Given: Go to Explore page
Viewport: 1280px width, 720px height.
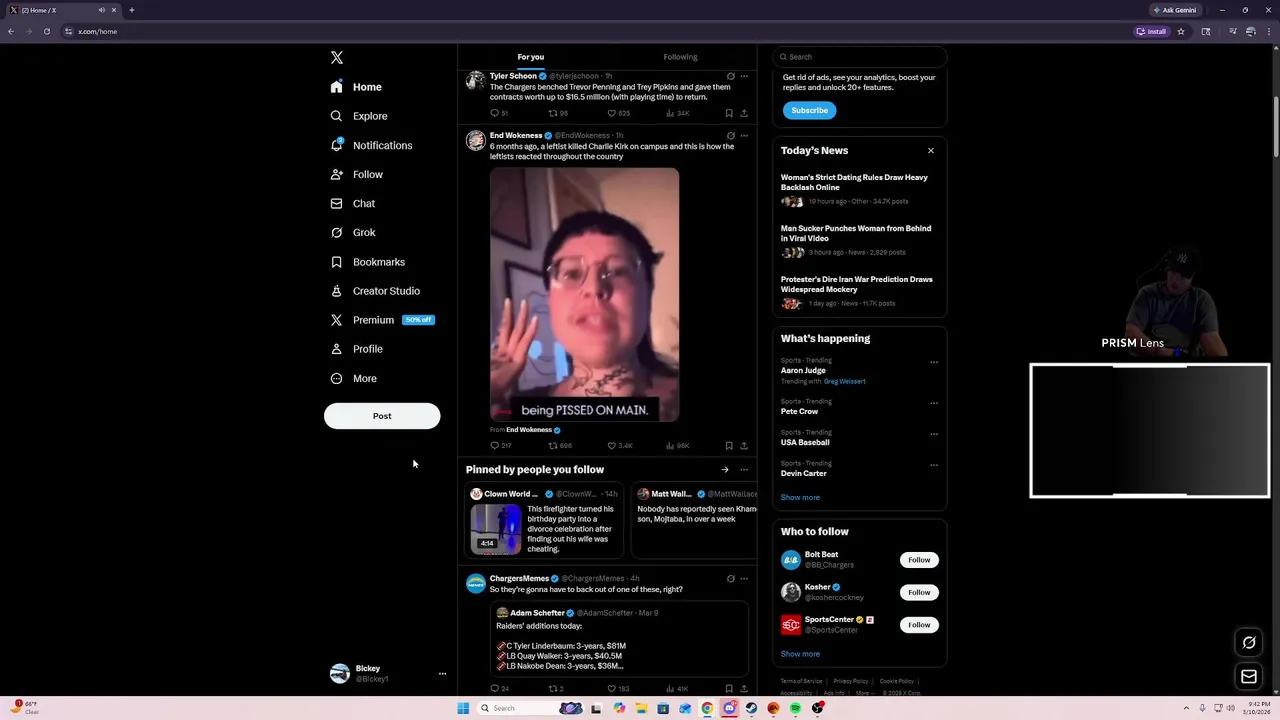Looking at the screenshot, I should (x=358, y=116).
